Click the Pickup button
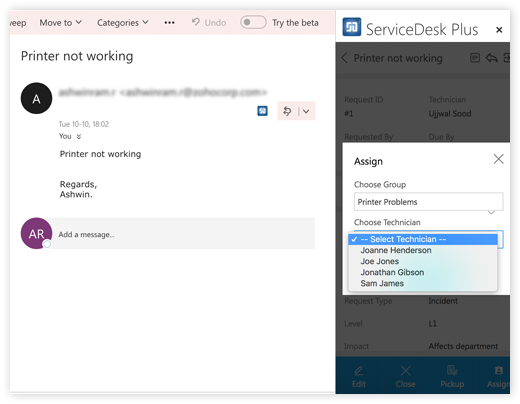Image resolution: width=520 pixels, height=404 pixels. pyautogui.click(x=452, y=377)
